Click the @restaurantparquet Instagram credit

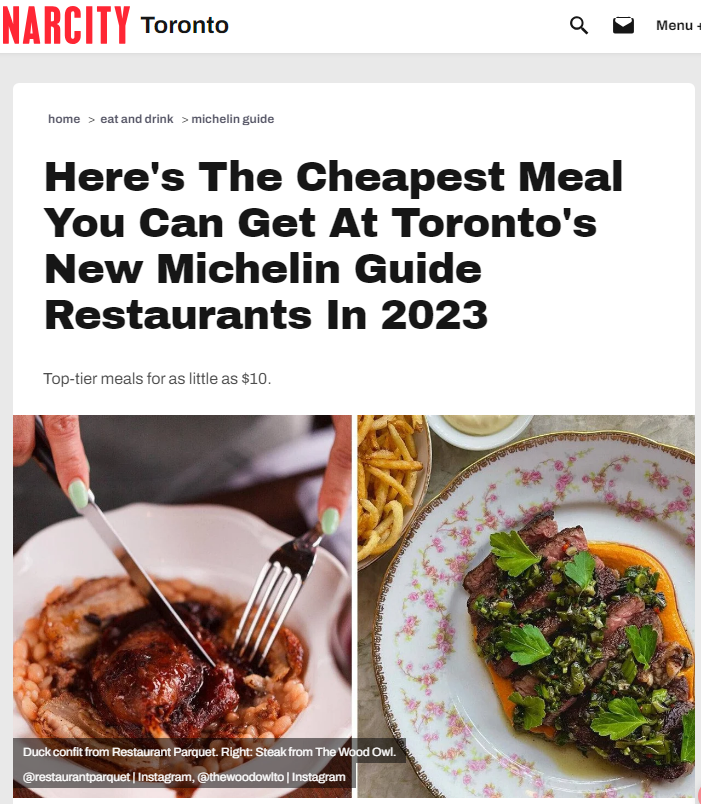76,777
